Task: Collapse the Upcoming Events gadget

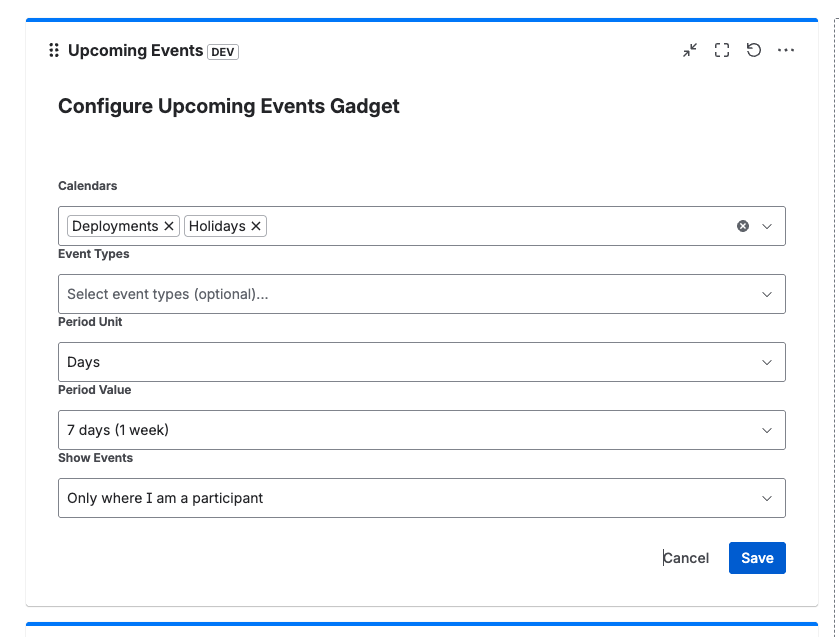Action: point(690,49)
